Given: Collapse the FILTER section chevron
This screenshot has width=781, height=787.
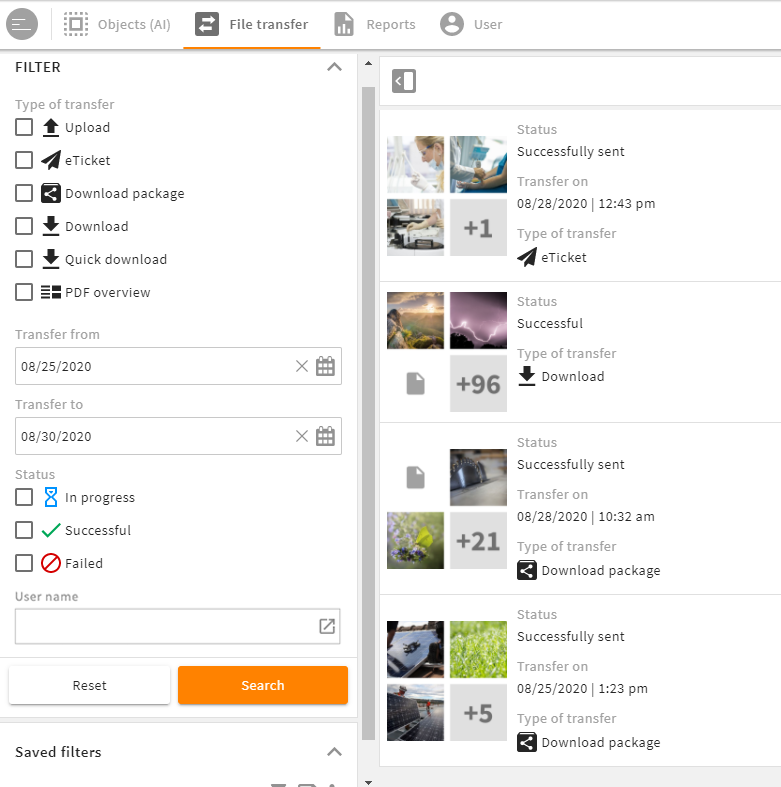Looking at the screenshot, I should [x=334, y=67].
